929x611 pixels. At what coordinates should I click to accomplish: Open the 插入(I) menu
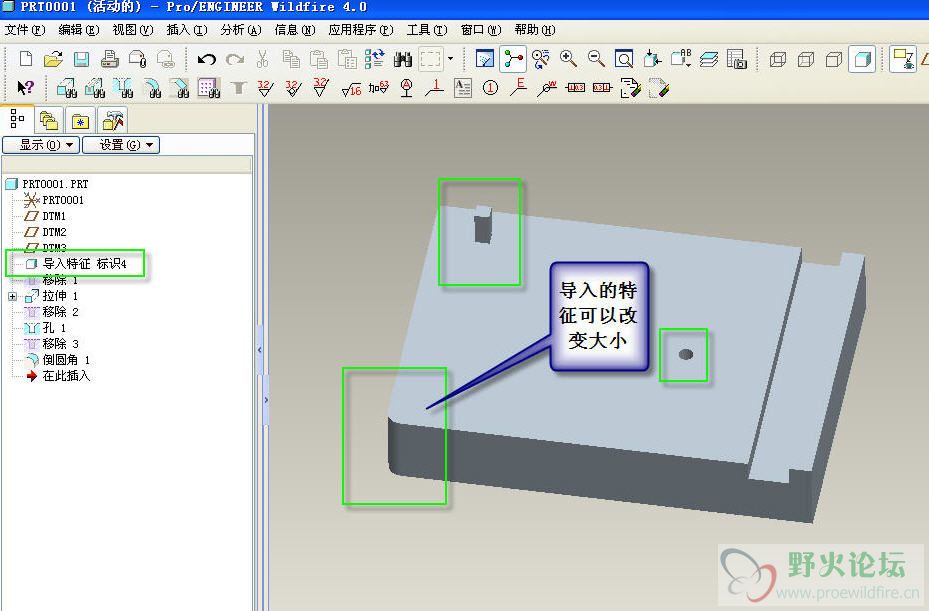click(x=187, y=30)
